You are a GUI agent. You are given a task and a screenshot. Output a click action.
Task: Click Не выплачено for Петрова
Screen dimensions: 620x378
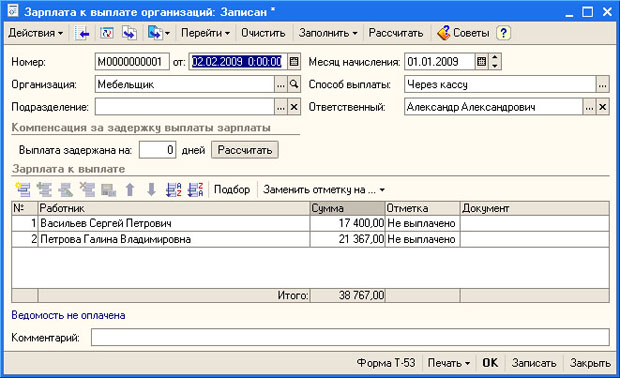click(422, 239)
